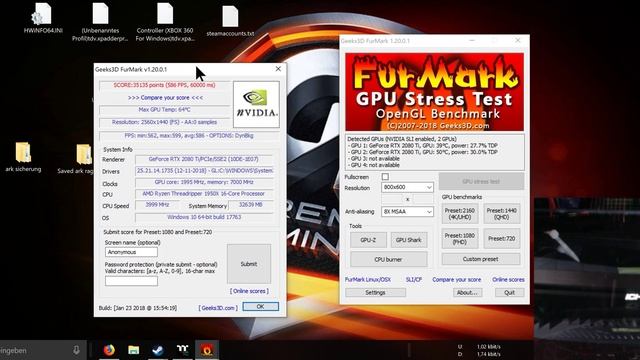Click the >>> Compare your score <<< link
Viewport: 640px width, 360px height.
point(165,98)
